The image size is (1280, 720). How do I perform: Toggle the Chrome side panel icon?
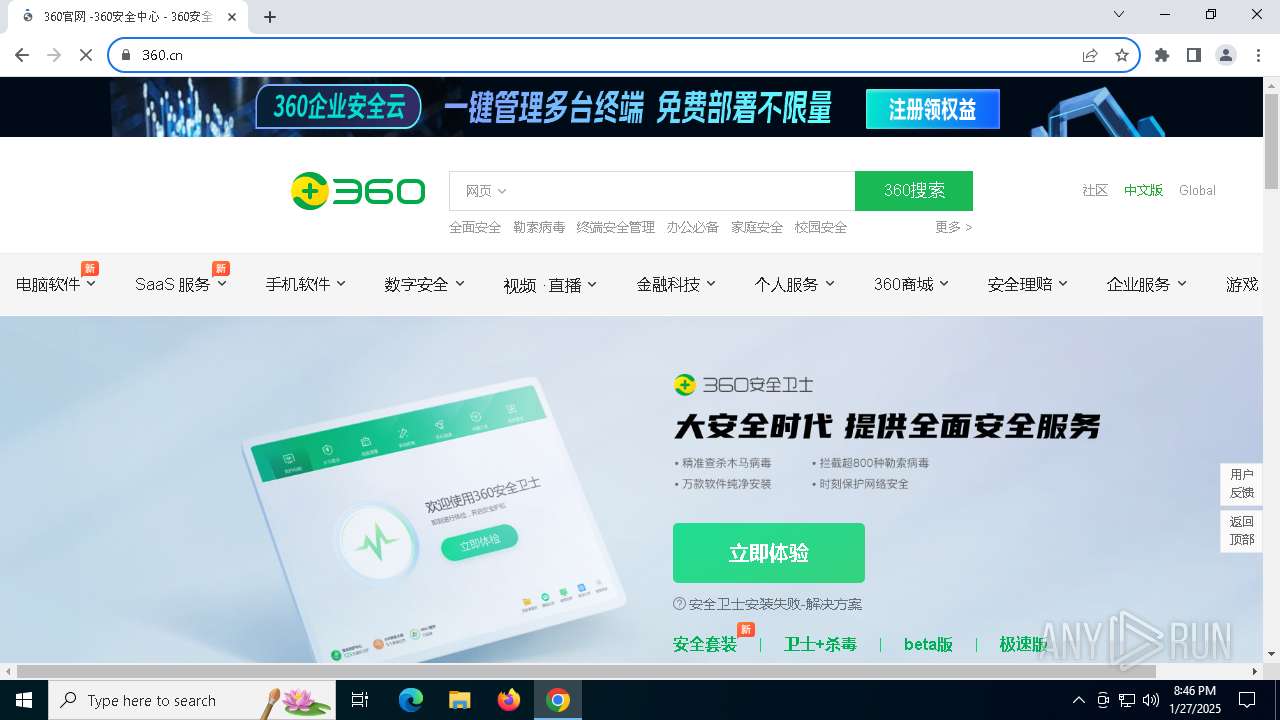tap(1194, 55)
